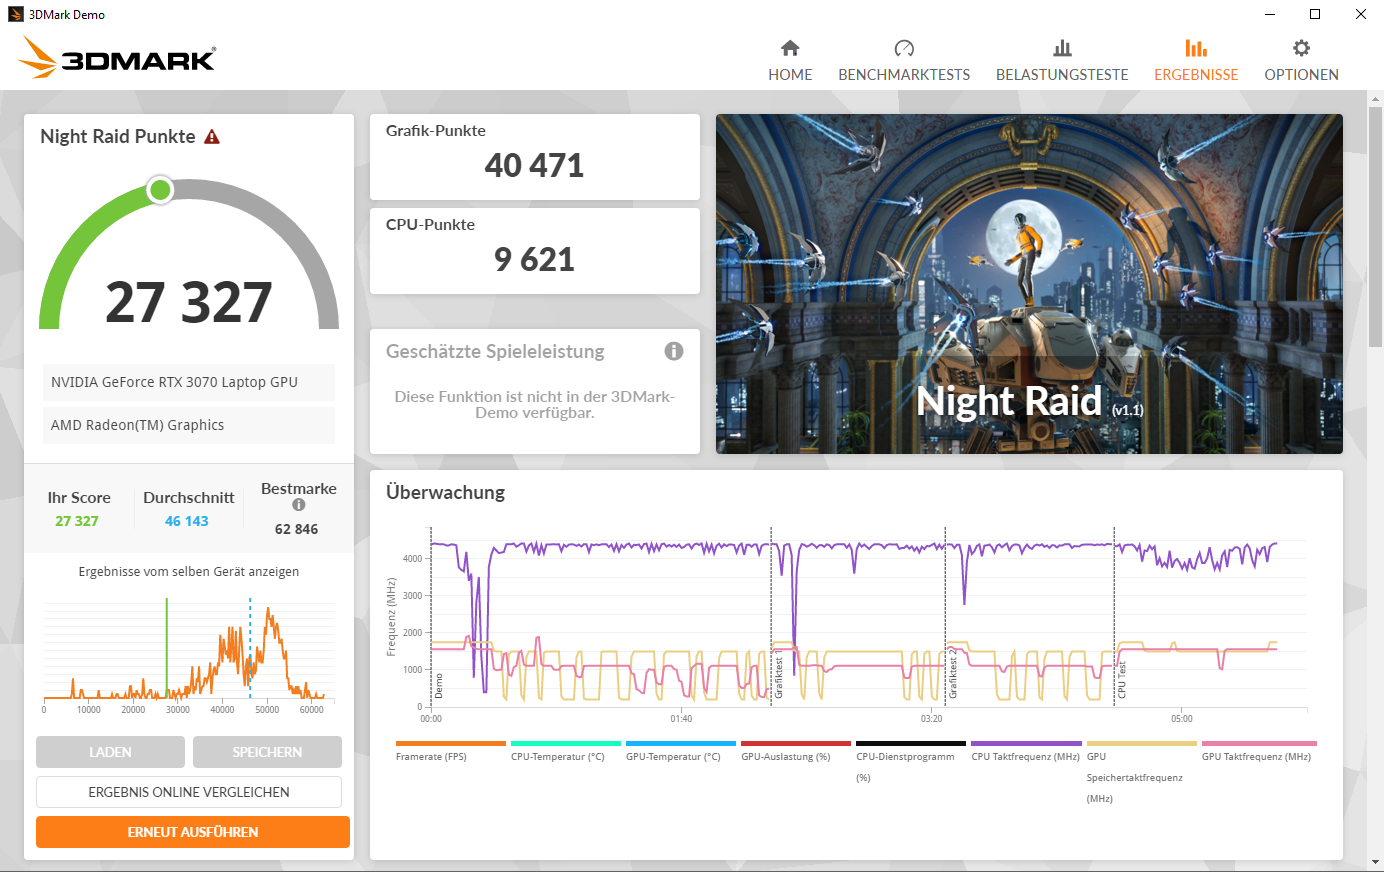Click the main score 27 327
Screen dimensions: 1384x872
[x=189, y=302]
